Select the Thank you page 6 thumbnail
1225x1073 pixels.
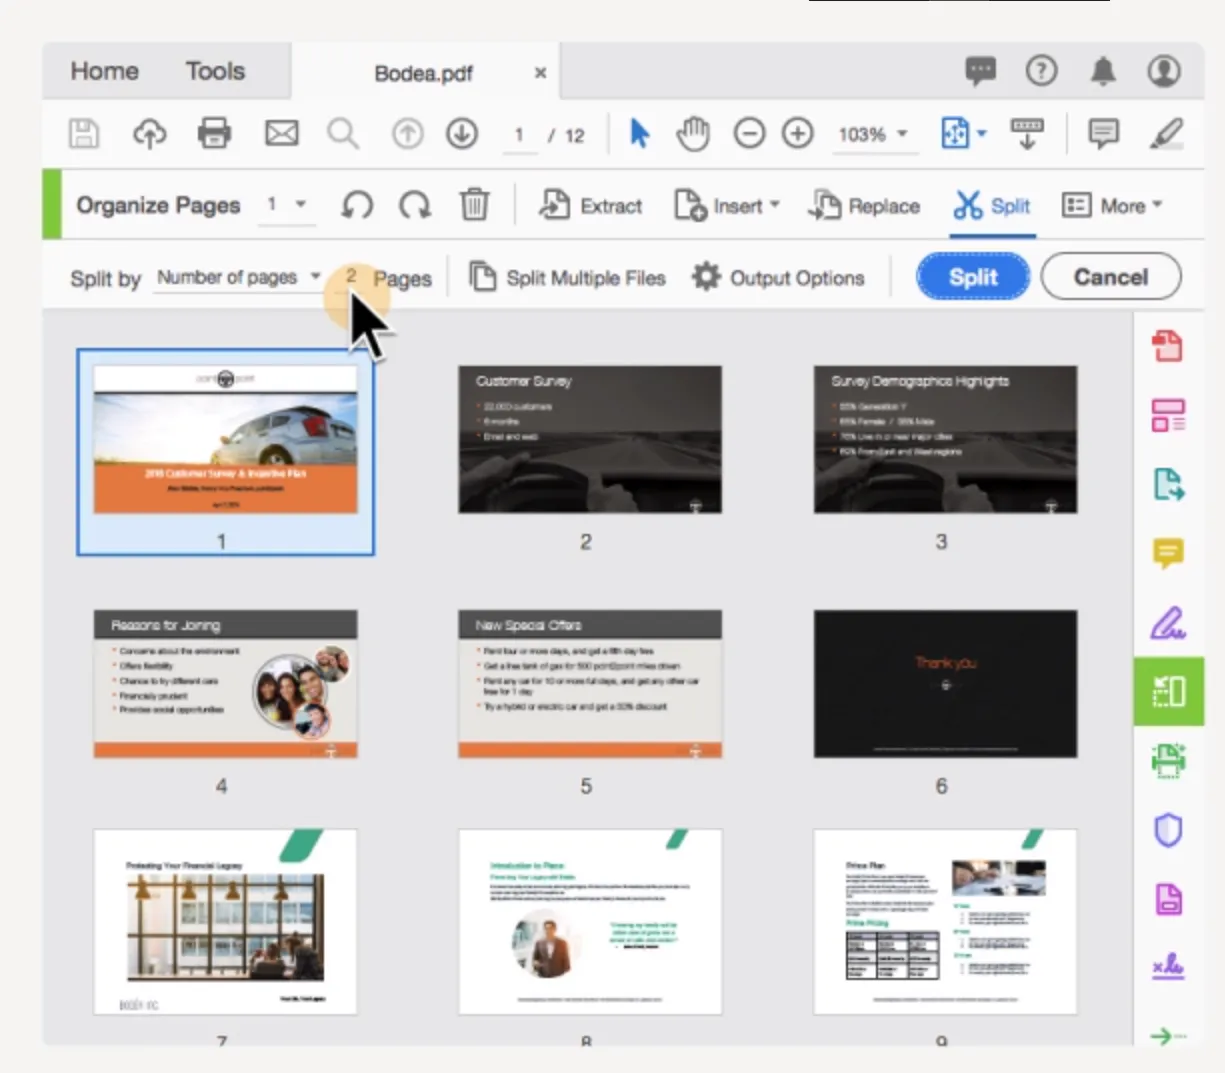click(x=945, y=684)
